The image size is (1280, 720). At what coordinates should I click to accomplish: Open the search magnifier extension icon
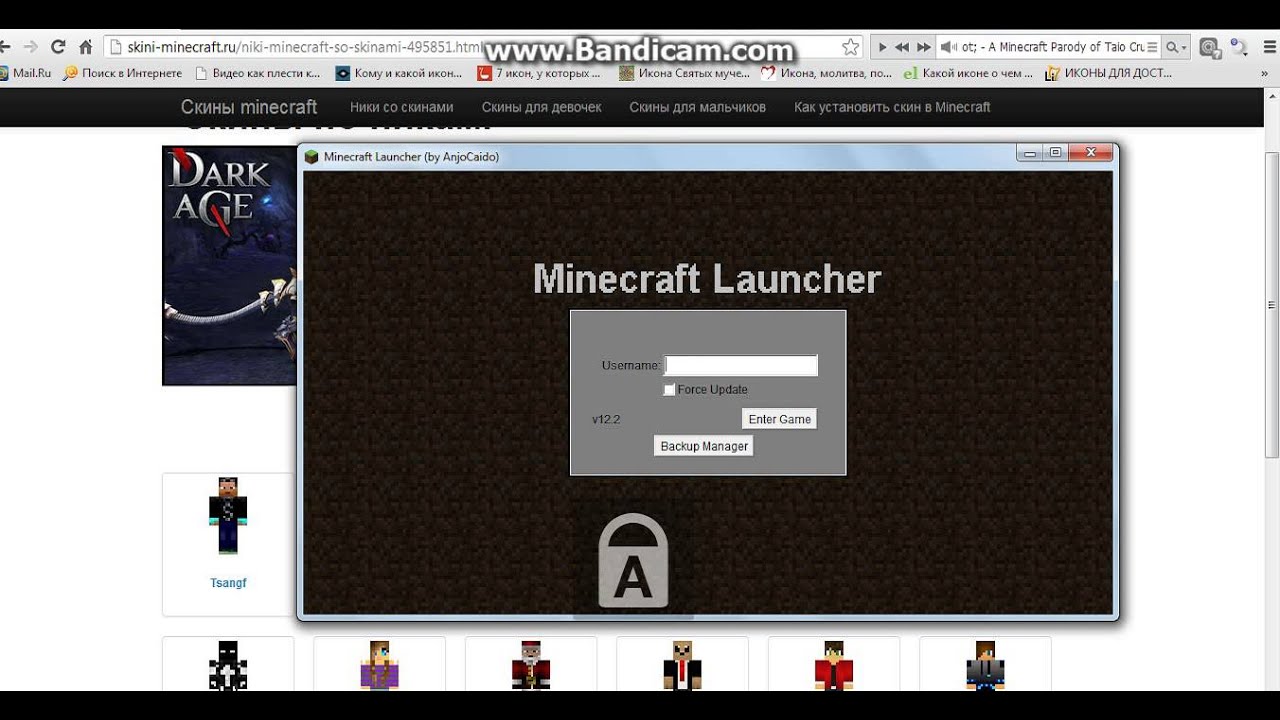coord(1238,47)
